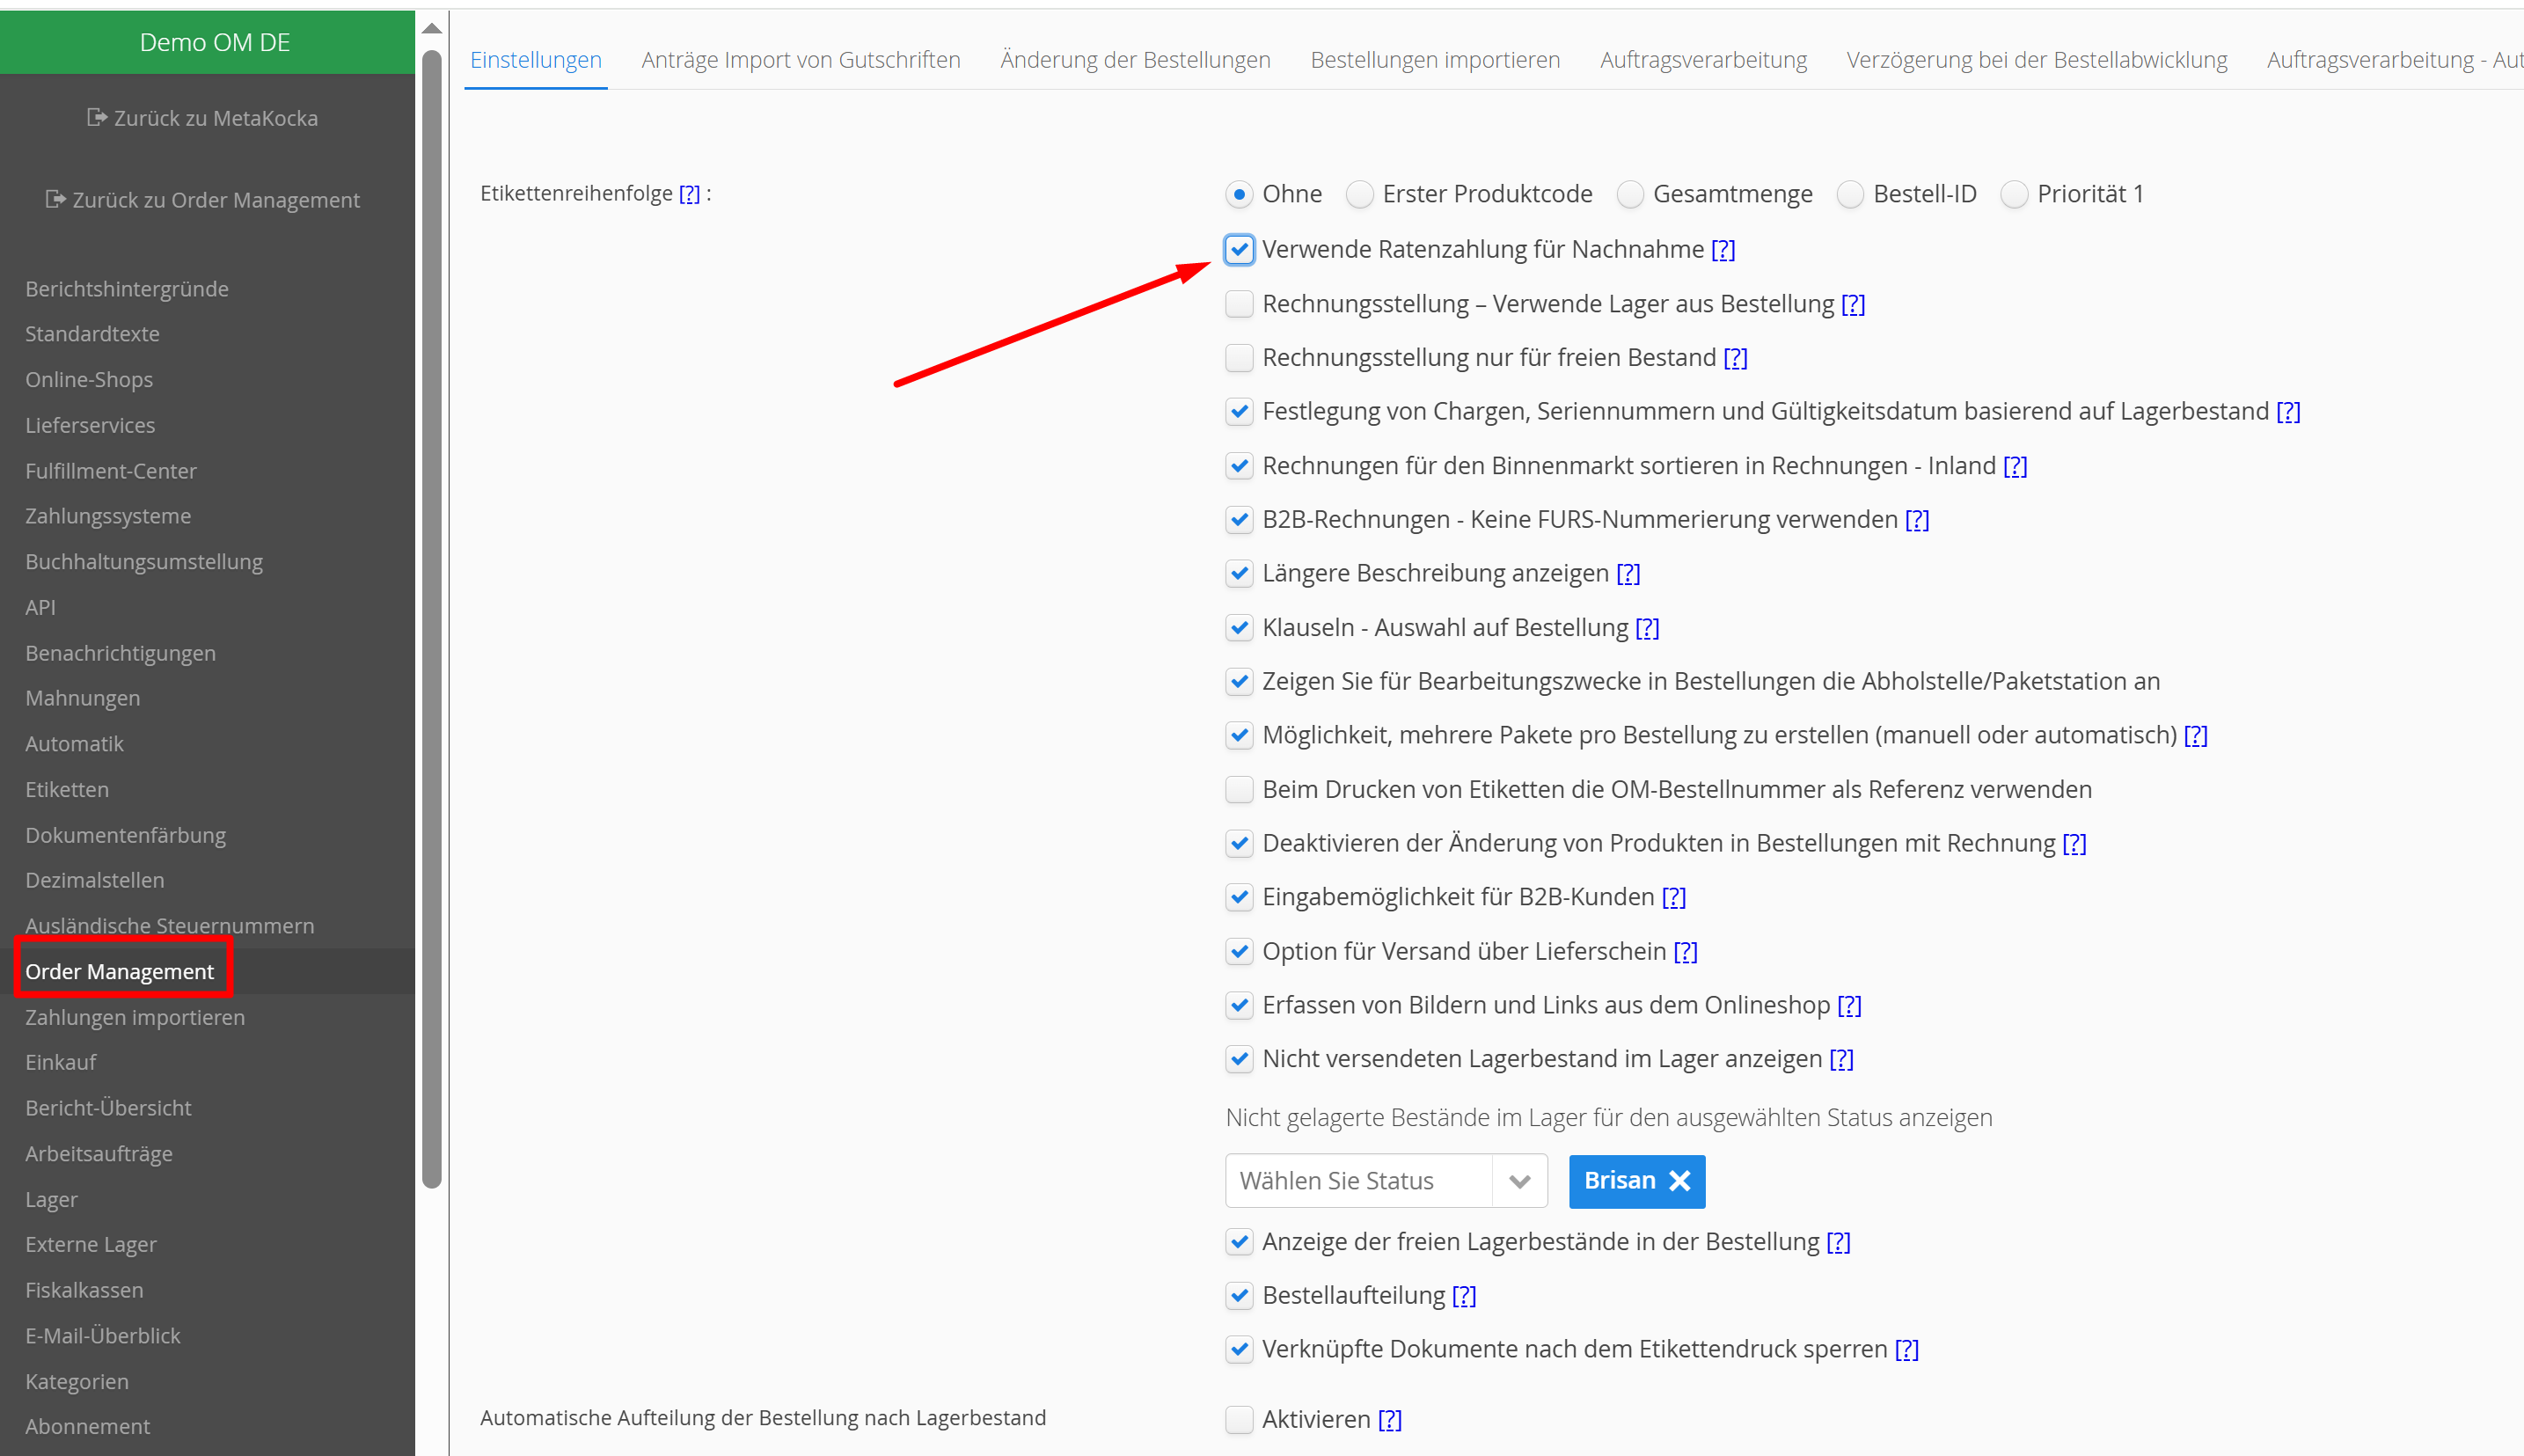Click exit icon beside Zurück zu Order Management
Screen dimensions: 2524x1456
[55, 199]
